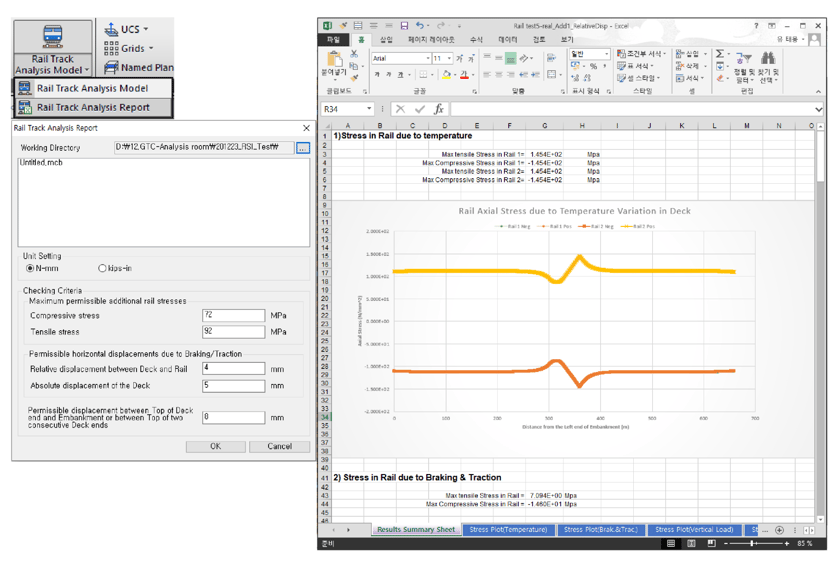Click the OK button in report dialog
This screenshot has height=565, width=837.
click(215, 446)
